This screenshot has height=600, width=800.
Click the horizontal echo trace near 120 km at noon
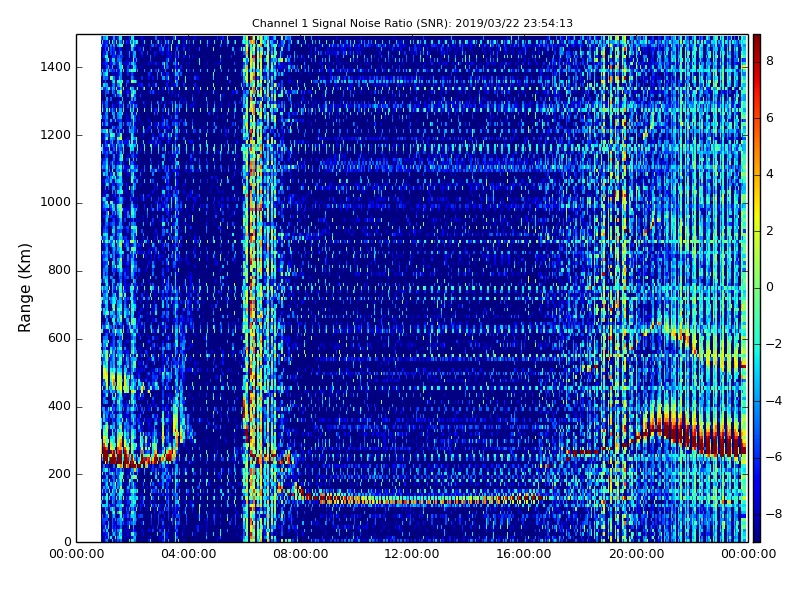(413, 499)
